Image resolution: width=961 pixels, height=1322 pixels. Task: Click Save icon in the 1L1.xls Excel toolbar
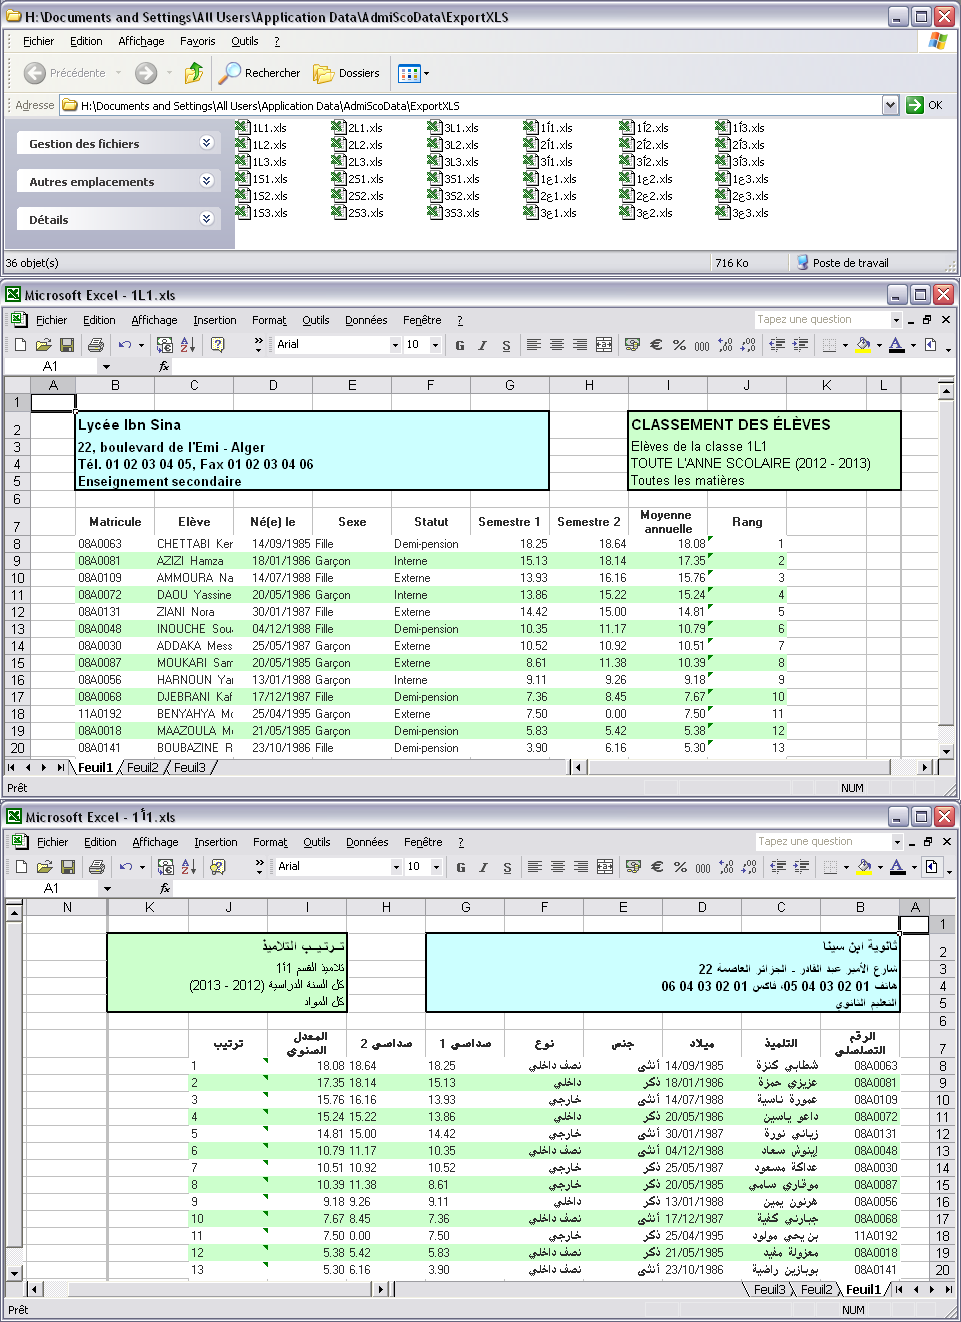click(67, 345)
